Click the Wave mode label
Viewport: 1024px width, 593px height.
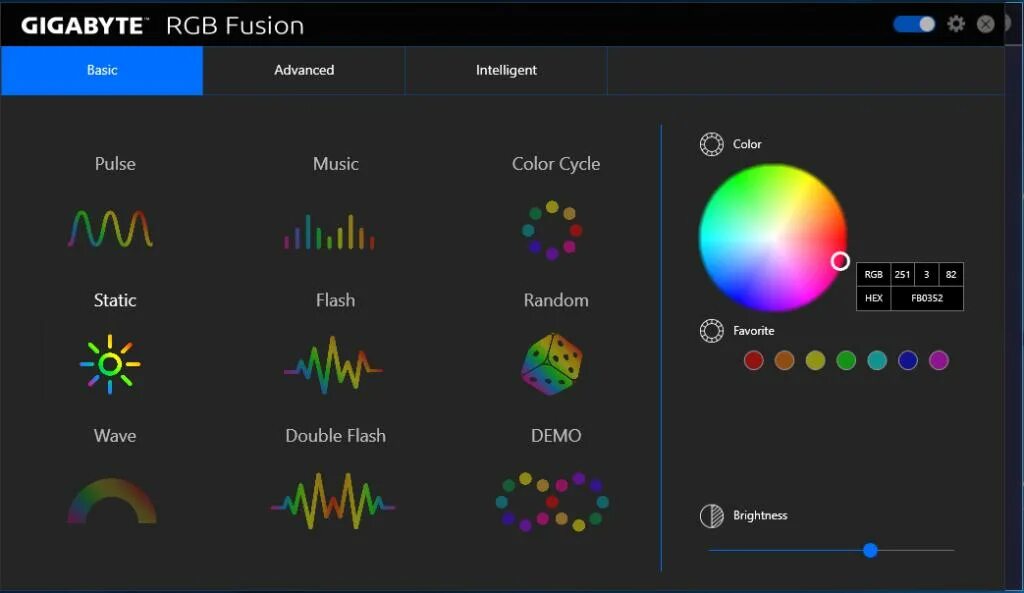[115, 436]
